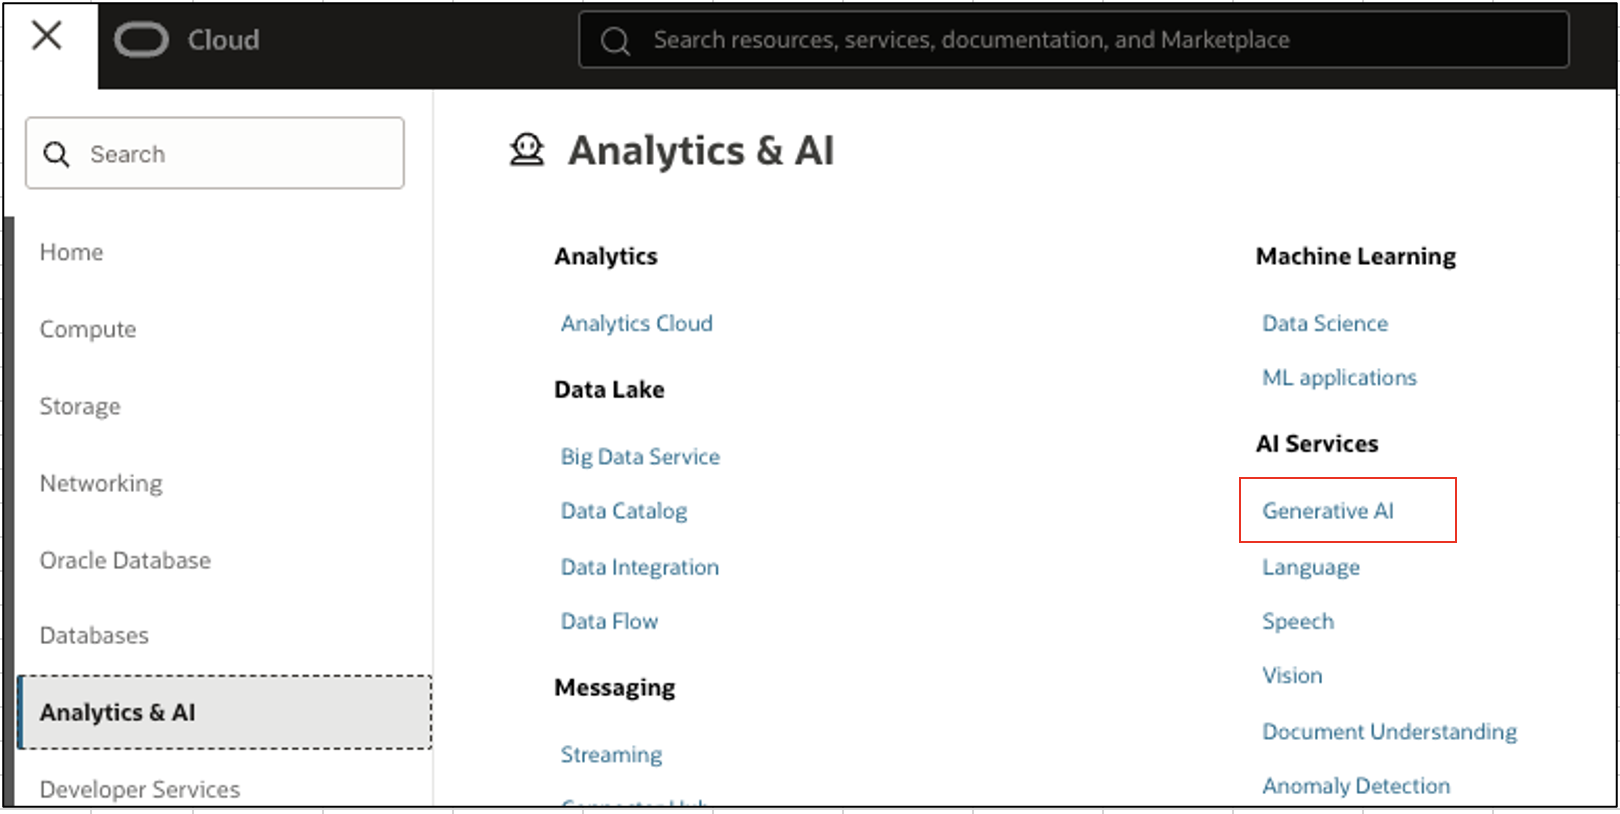The image size is (1620, 814).
Task: Click the Cloud brand text
Action: (x=223, y=40)
